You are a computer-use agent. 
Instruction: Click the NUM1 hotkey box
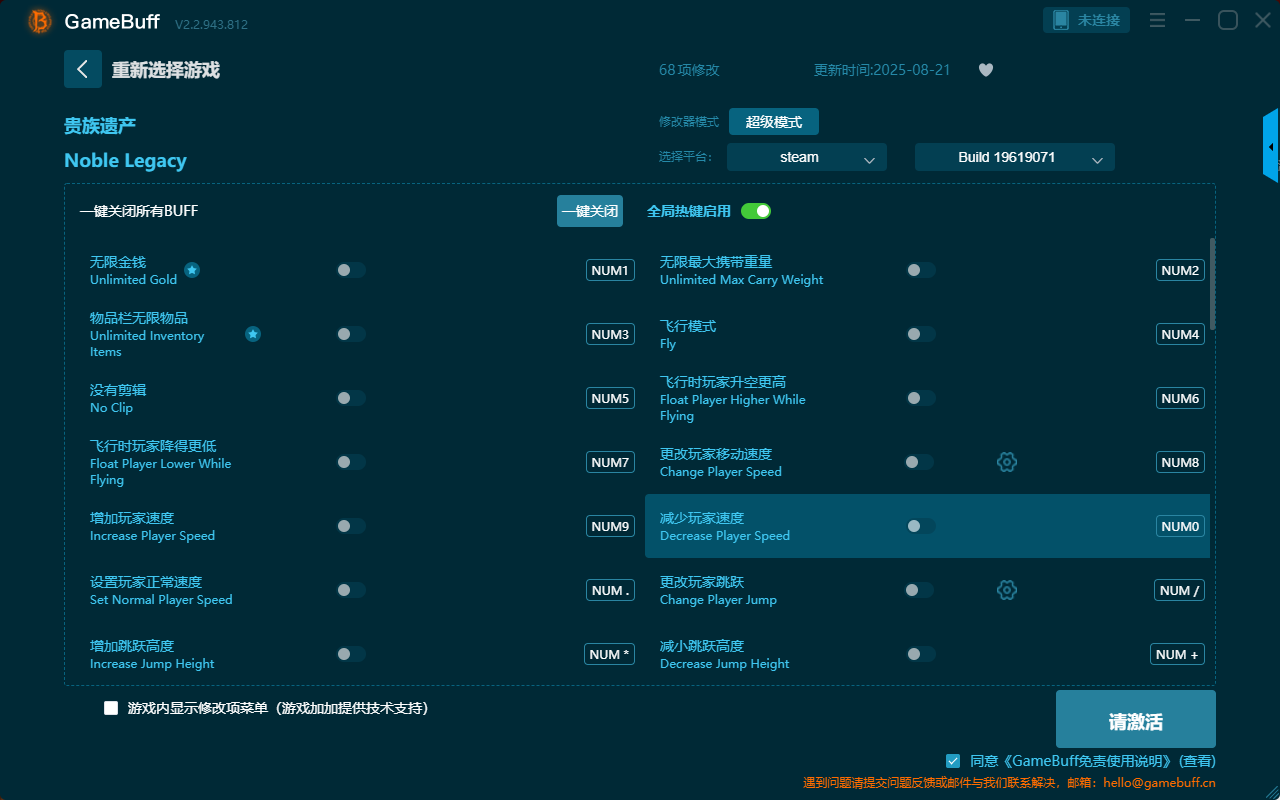610,270
